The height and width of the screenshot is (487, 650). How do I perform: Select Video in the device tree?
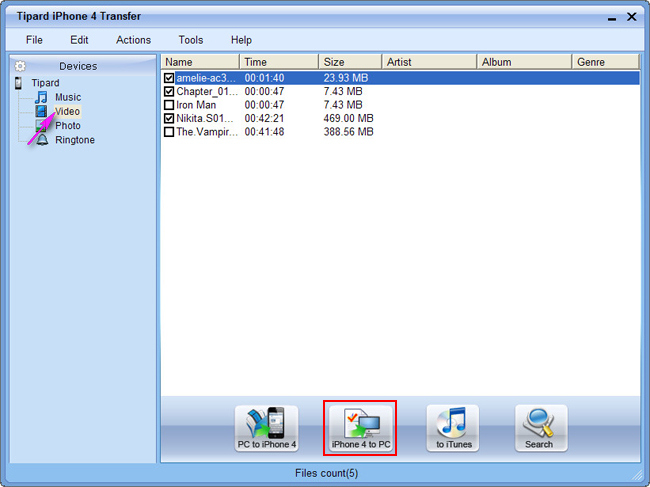tap(68, 111)
